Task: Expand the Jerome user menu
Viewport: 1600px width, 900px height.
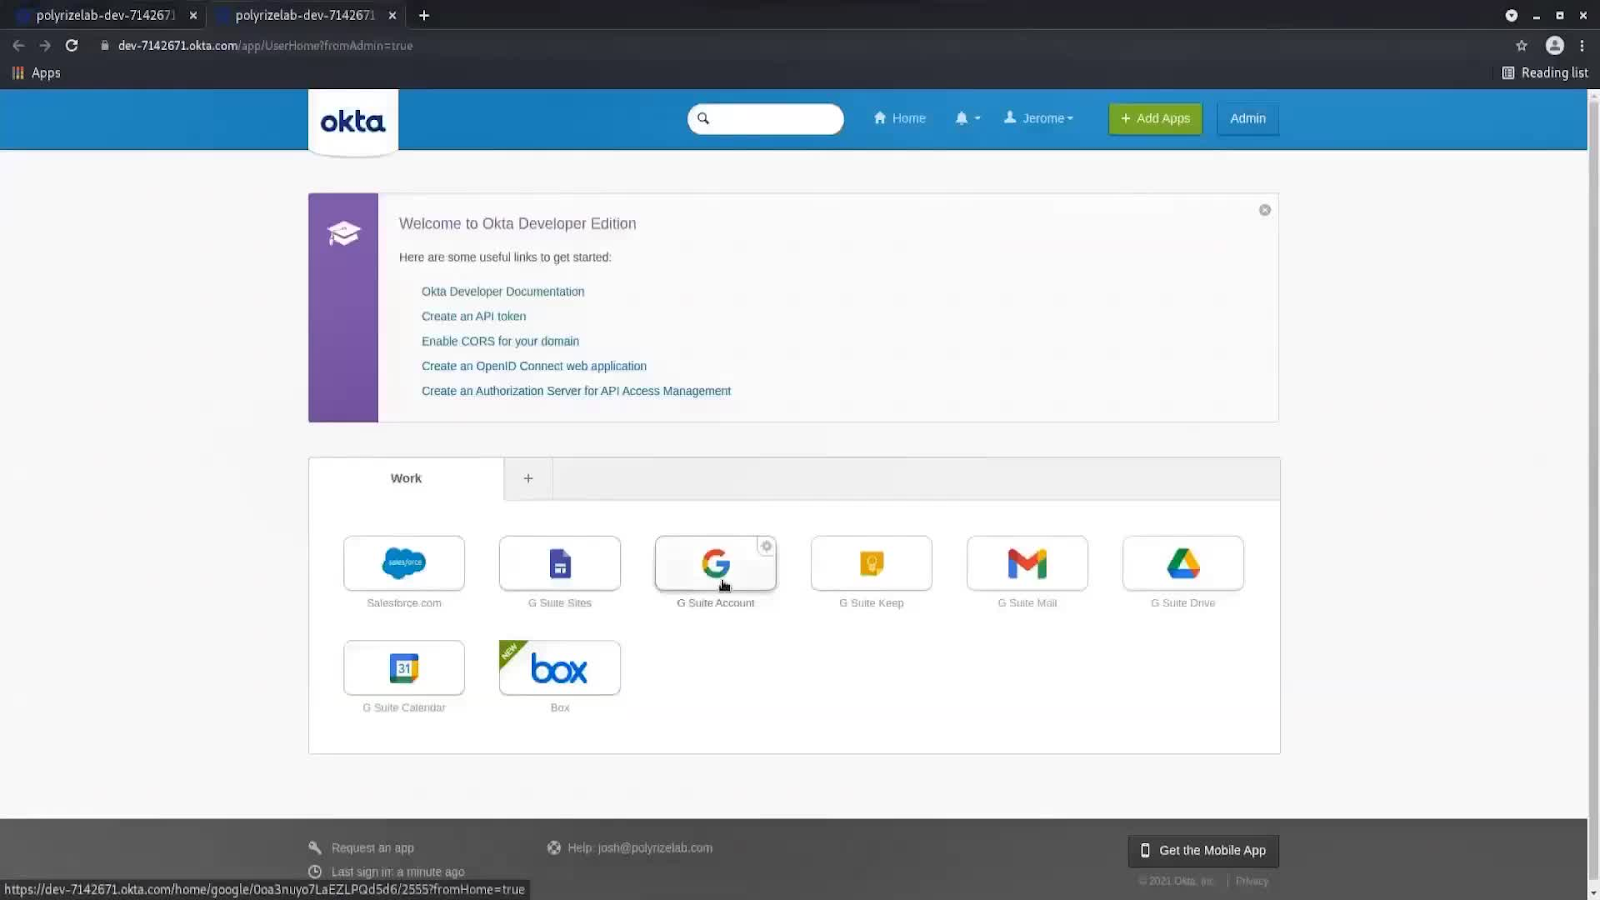Action: (1039, 118)
